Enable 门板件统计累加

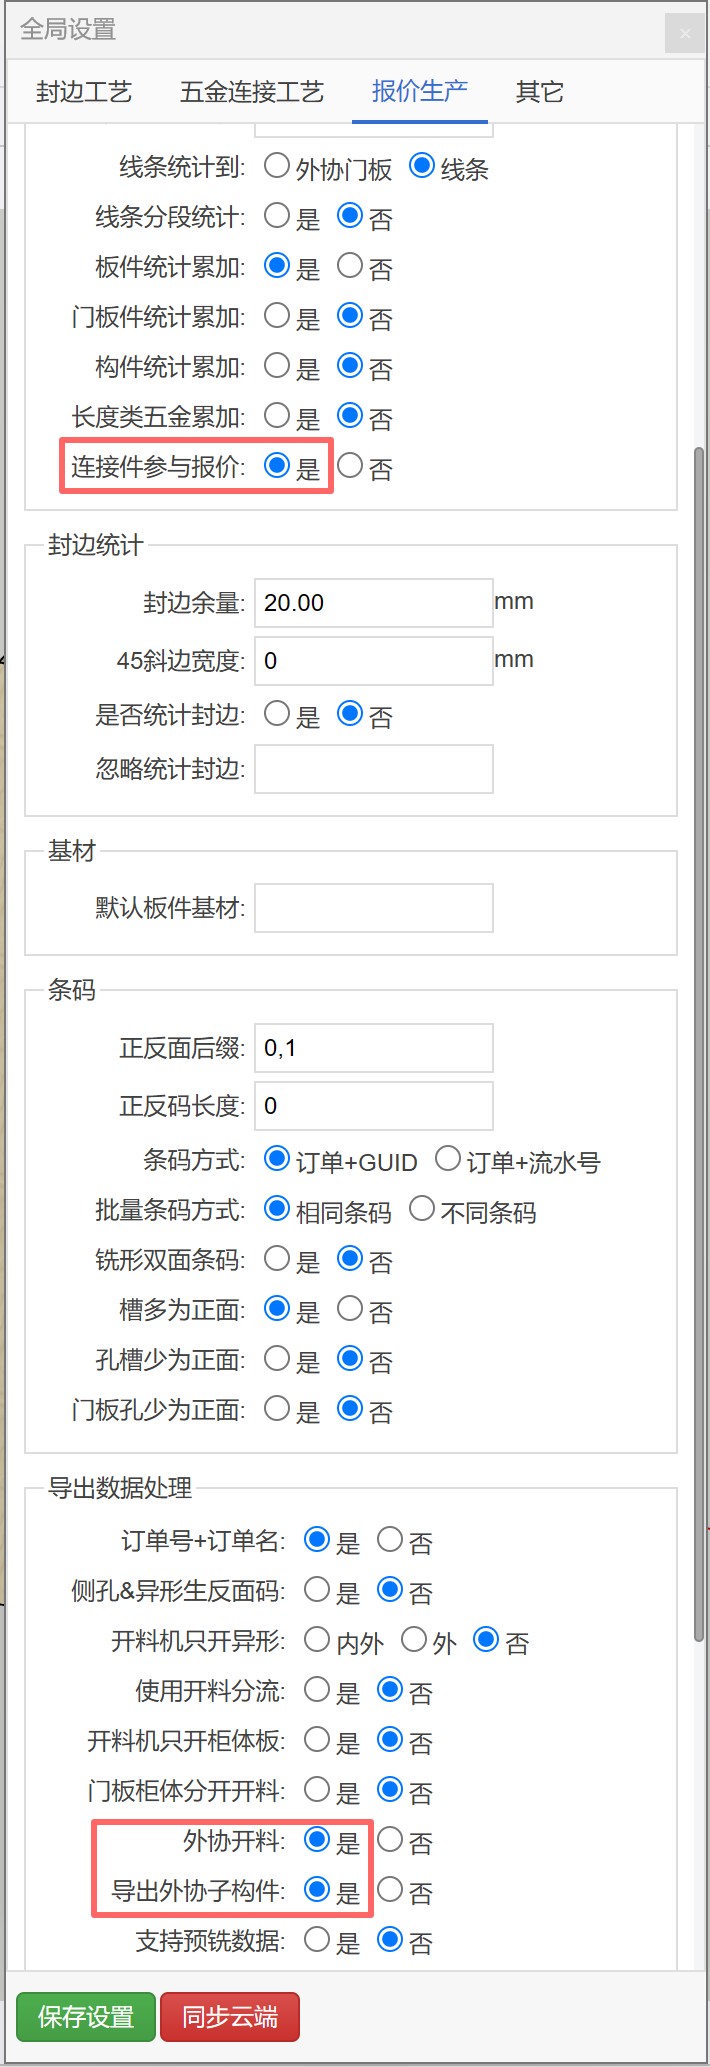pyautogui.click(x=276, y=317)
